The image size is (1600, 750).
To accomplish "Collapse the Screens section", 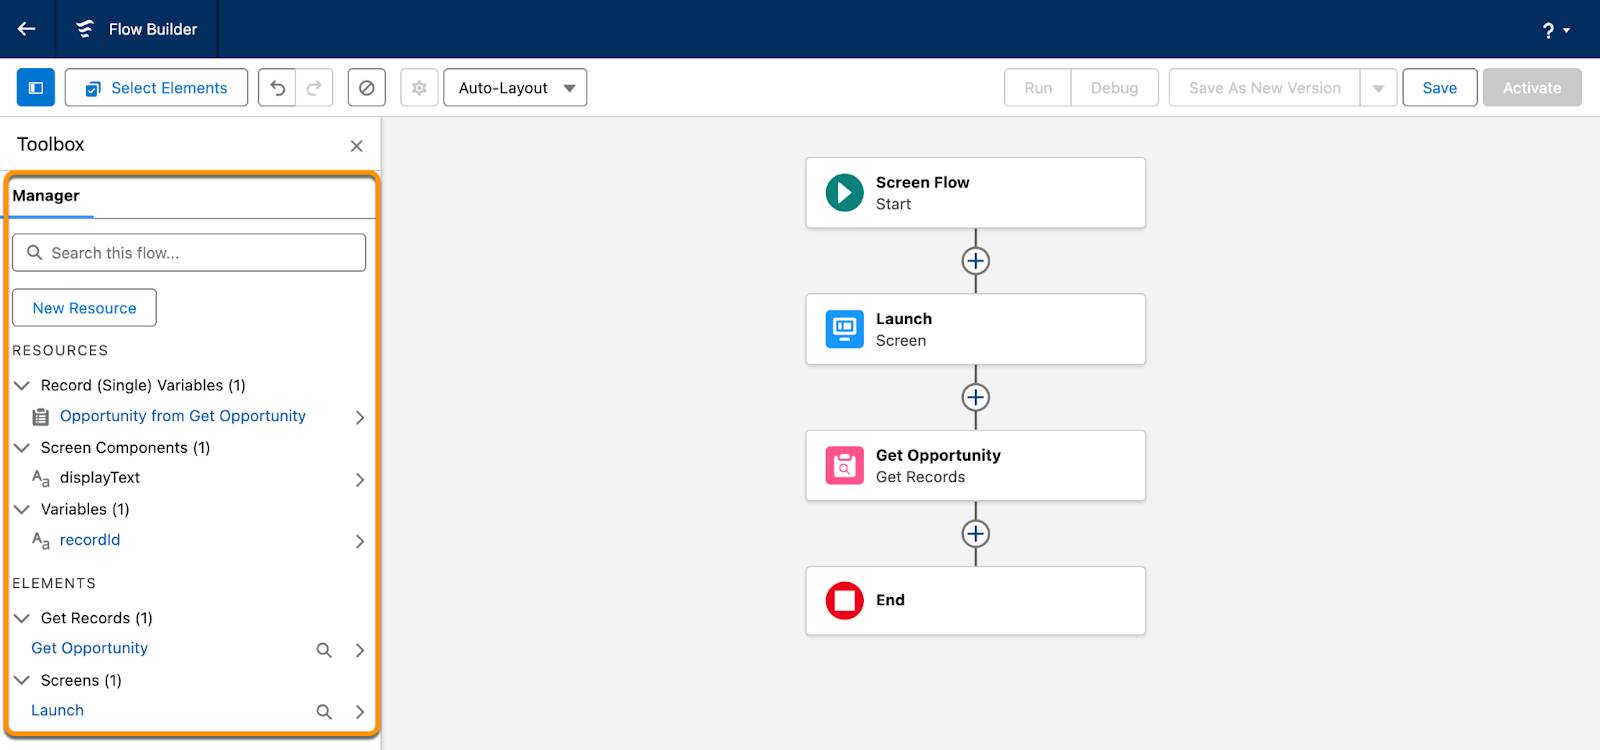I will 22,680.
